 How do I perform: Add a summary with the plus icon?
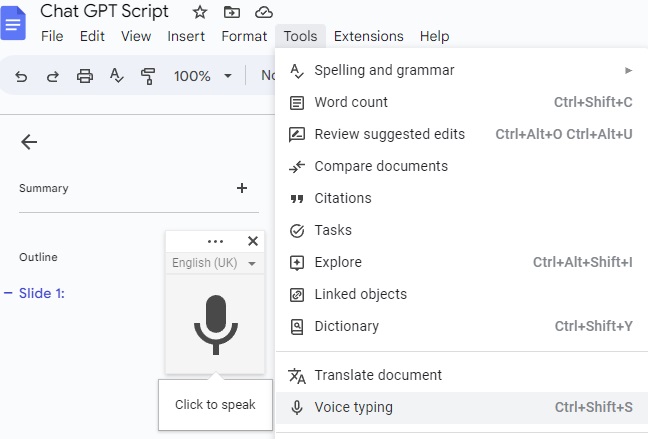[x=241, y=188]
